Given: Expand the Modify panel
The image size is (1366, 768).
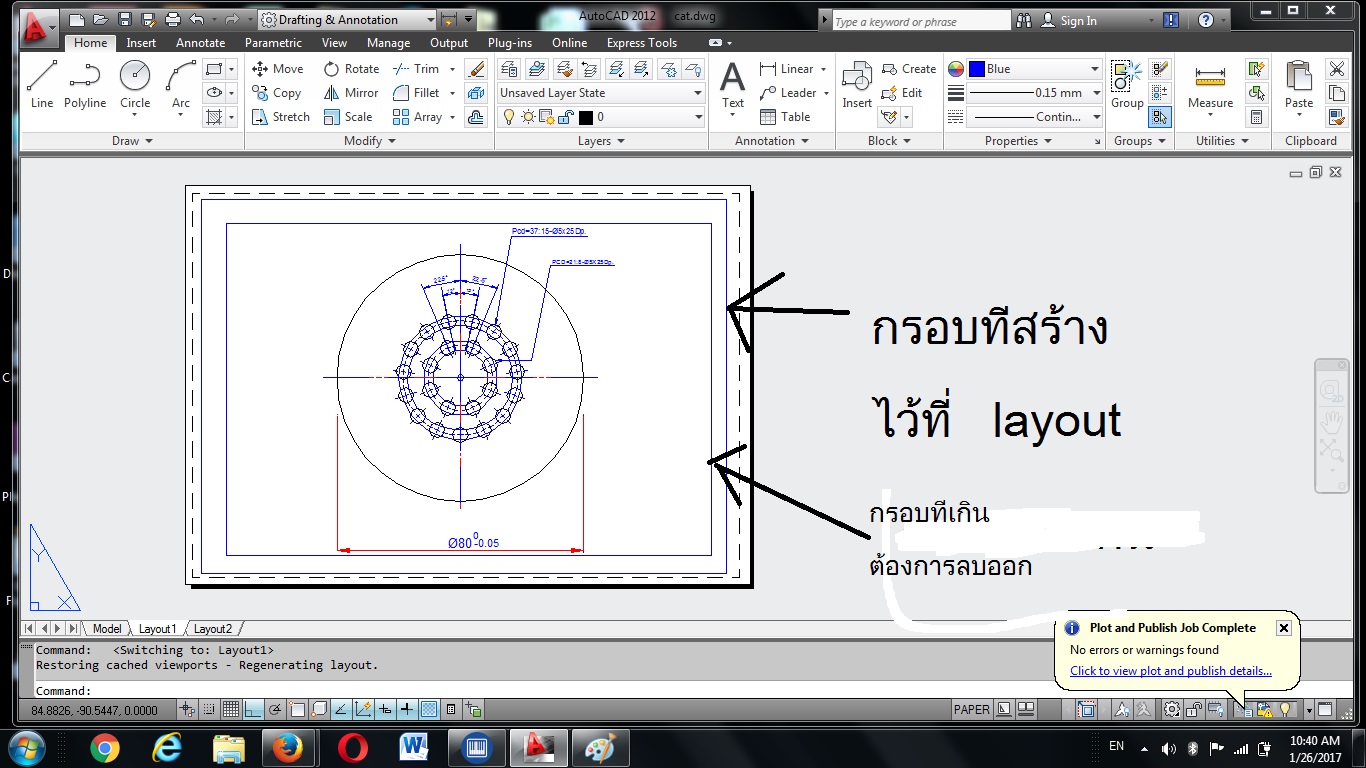Looking at the screenshot, I should 369,141.
